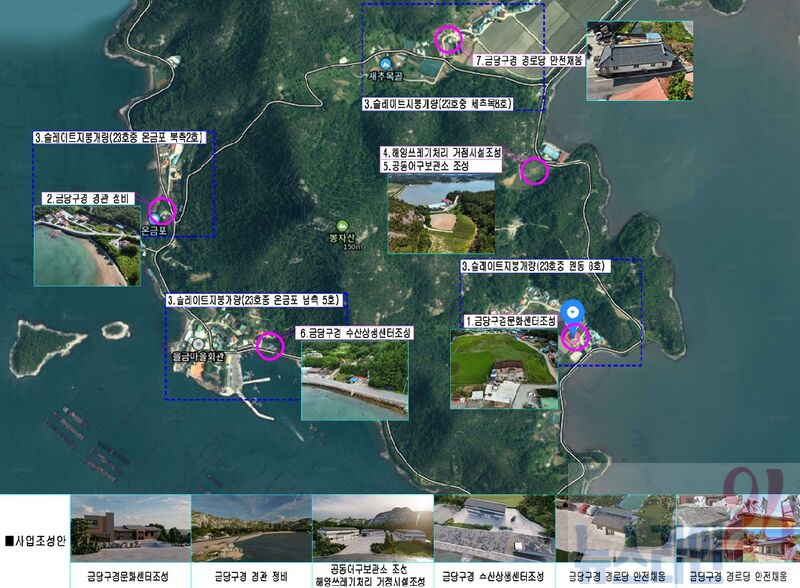Click the magenta circle near 새추목골
Viewport: 800px width, 588px height.
click(447, 41)
